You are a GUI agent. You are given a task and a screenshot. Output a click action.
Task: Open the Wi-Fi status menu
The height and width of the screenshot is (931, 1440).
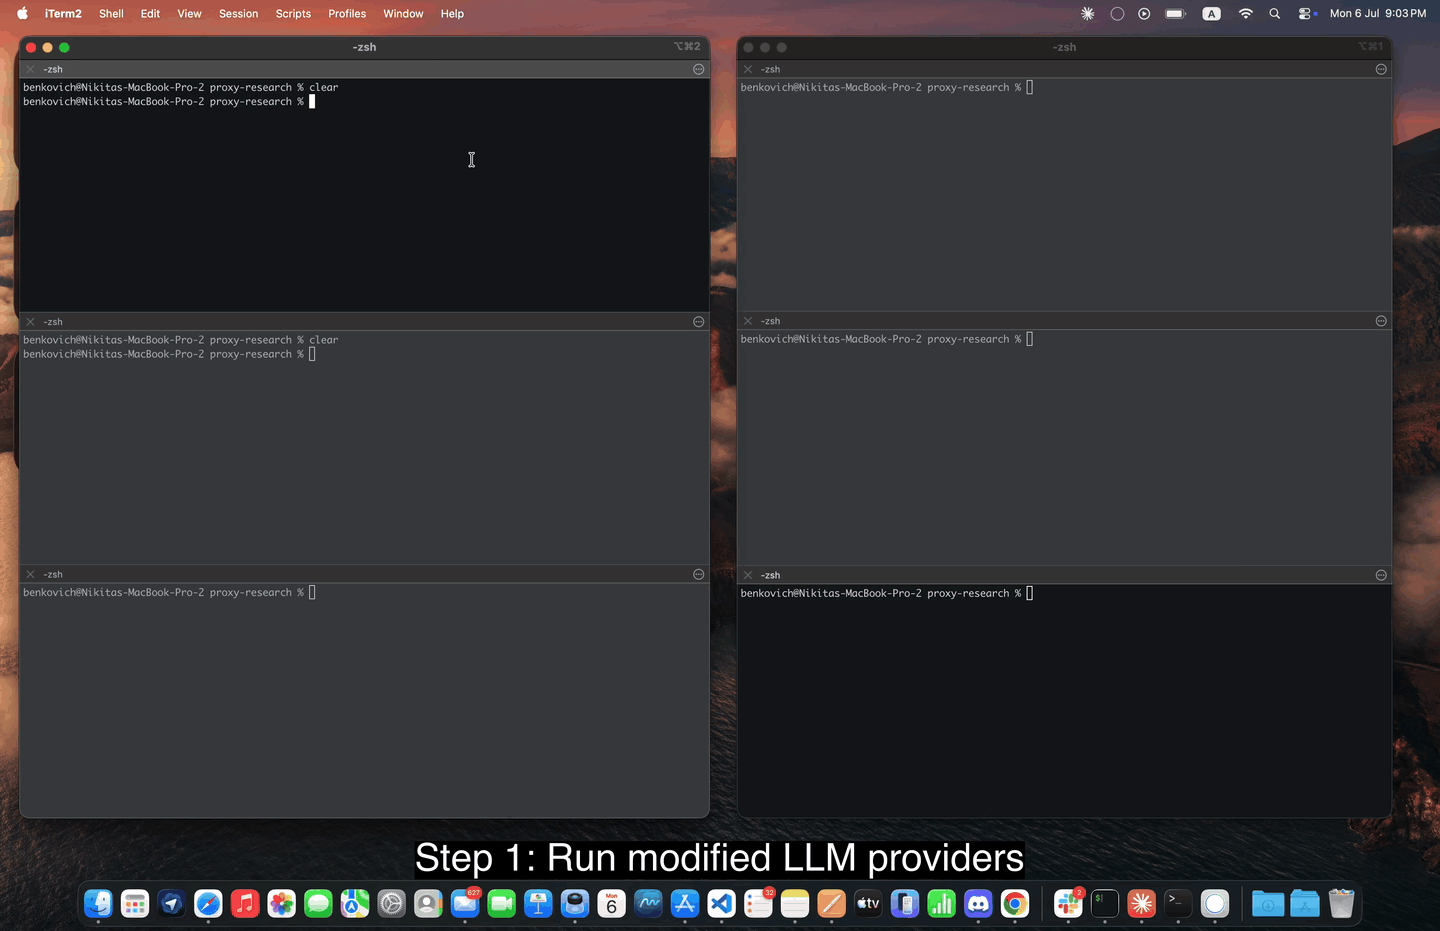click(x=1245, y=14)
